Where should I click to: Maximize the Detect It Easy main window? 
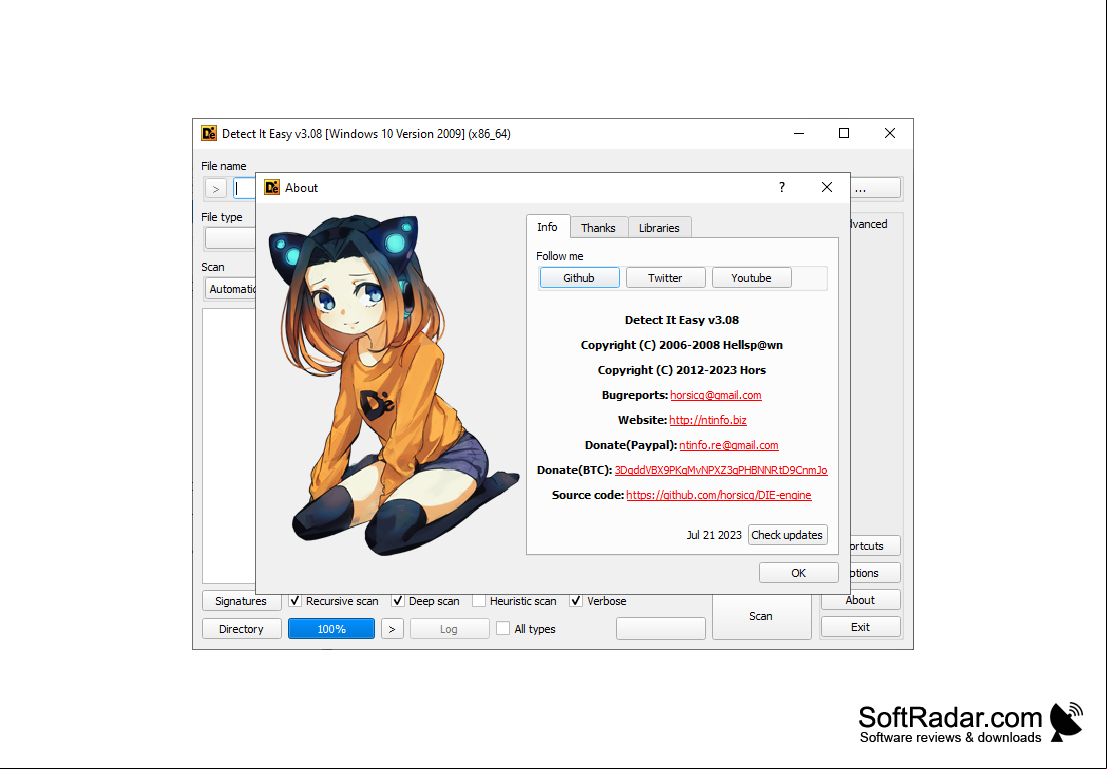(844, 133)
